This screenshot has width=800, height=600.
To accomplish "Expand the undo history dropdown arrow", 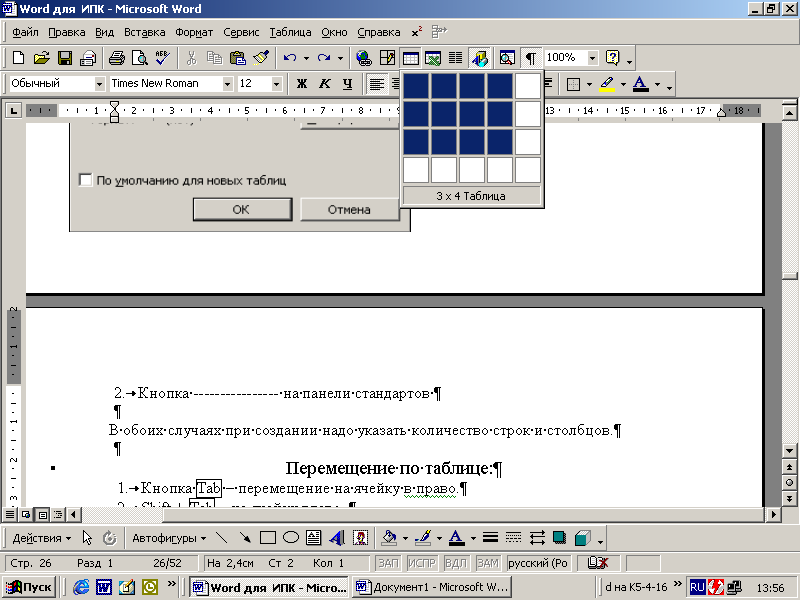I will (x=306, y=58).
